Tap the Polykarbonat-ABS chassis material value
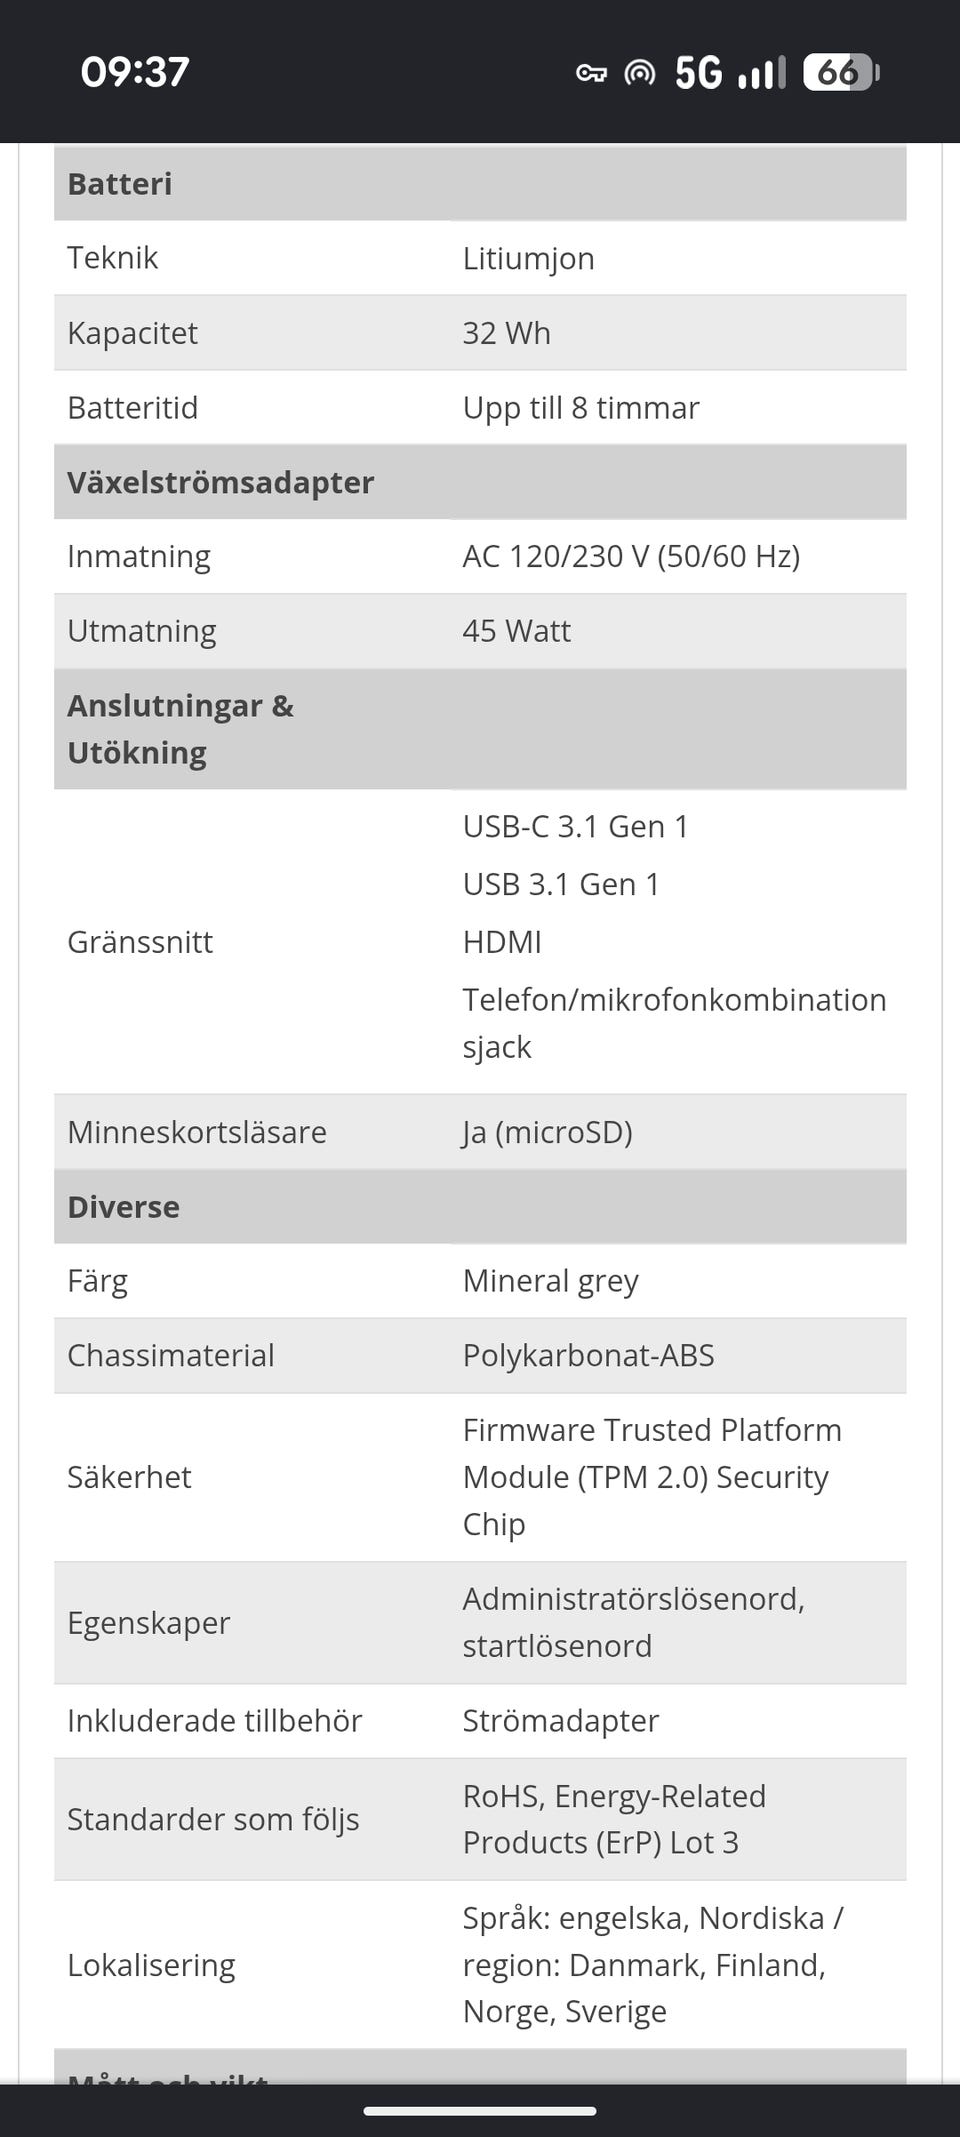This screenshot has width=960, height=2137. (588, 1356)
